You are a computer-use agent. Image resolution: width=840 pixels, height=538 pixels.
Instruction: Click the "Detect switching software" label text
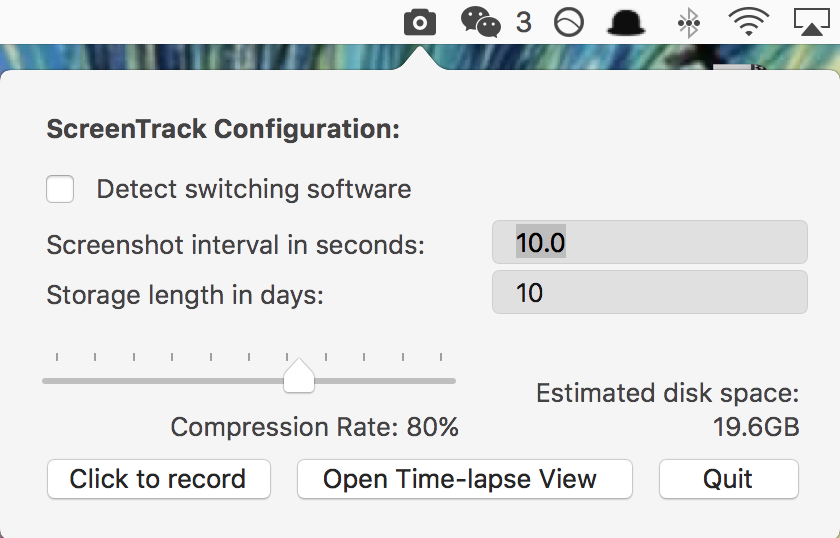[x=254, y=189]
